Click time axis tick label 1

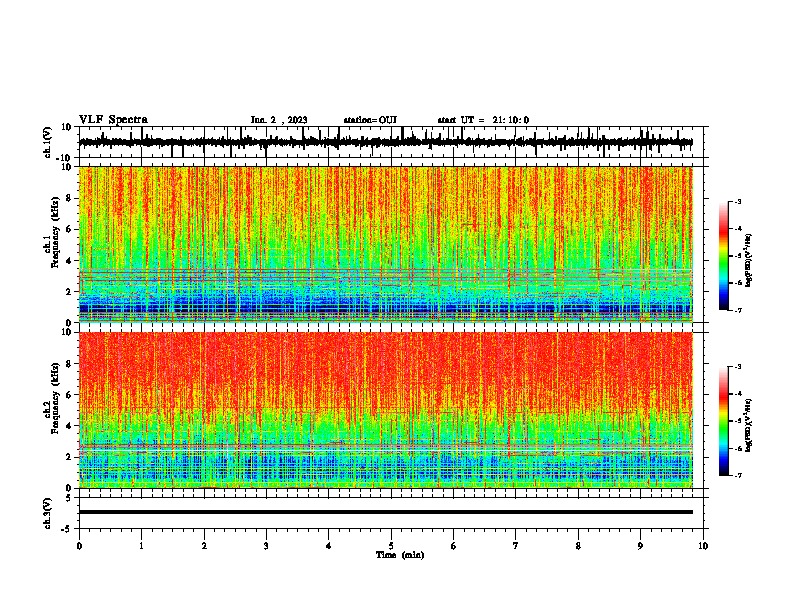(x=141, y=546)
